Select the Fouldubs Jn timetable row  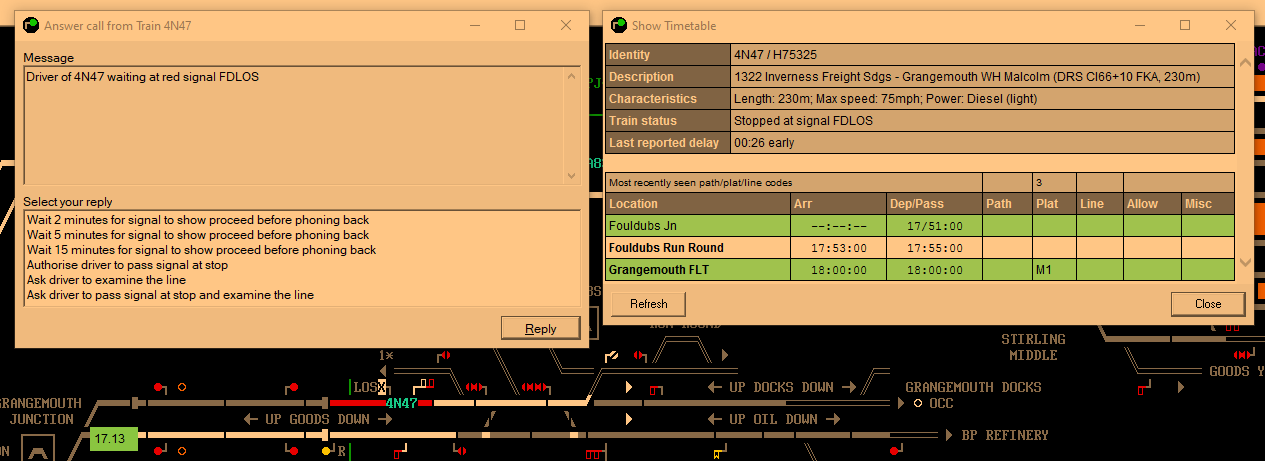point(920,226)
